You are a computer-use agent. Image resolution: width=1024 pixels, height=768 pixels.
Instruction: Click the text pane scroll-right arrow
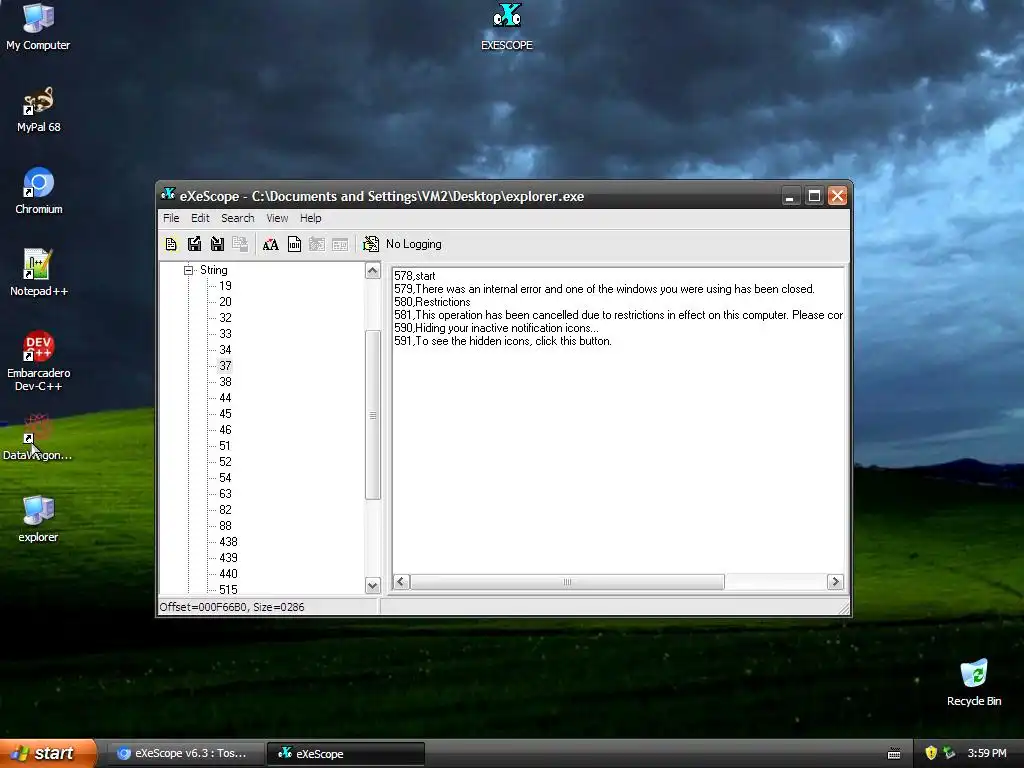pos(835,582)
